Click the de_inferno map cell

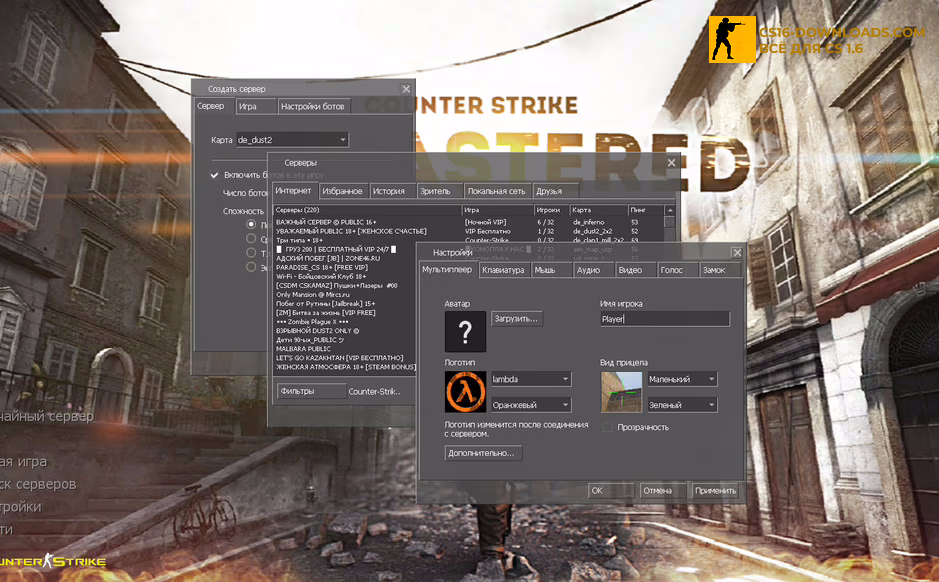point(589,222)
